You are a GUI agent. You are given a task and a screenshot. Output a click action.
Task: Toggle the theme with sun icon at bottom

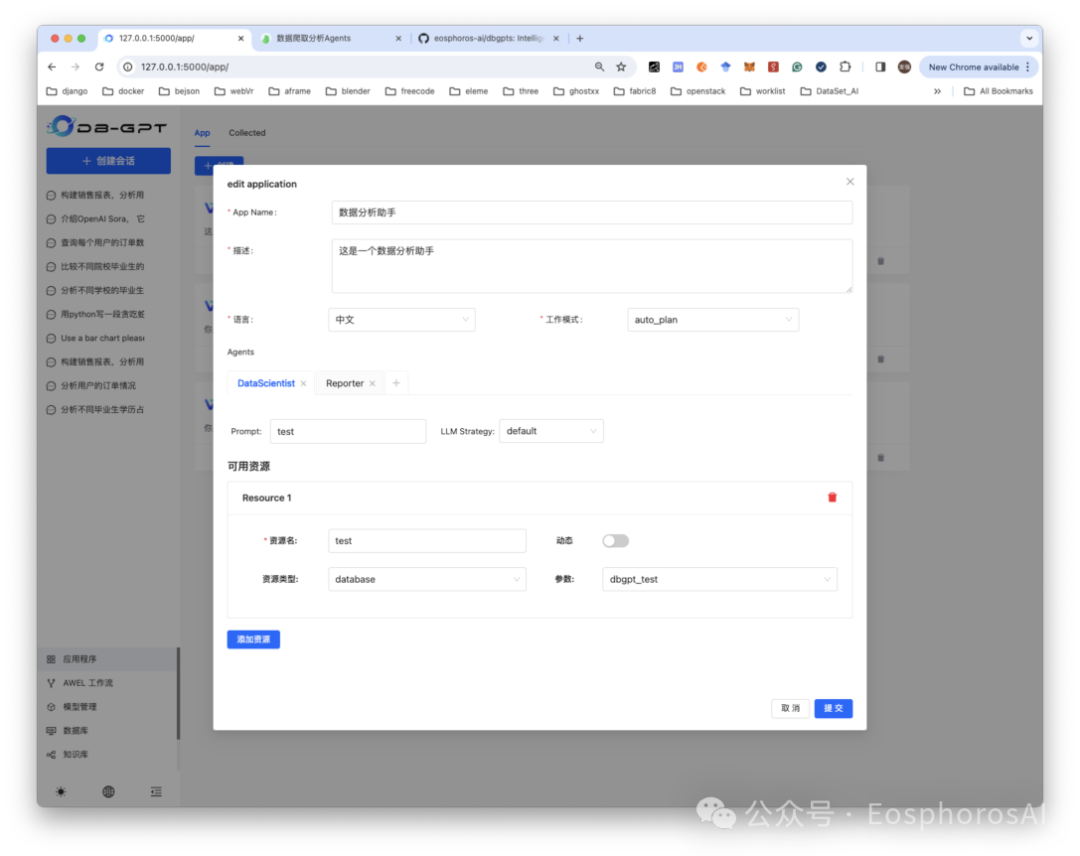(x=59, y=791)
